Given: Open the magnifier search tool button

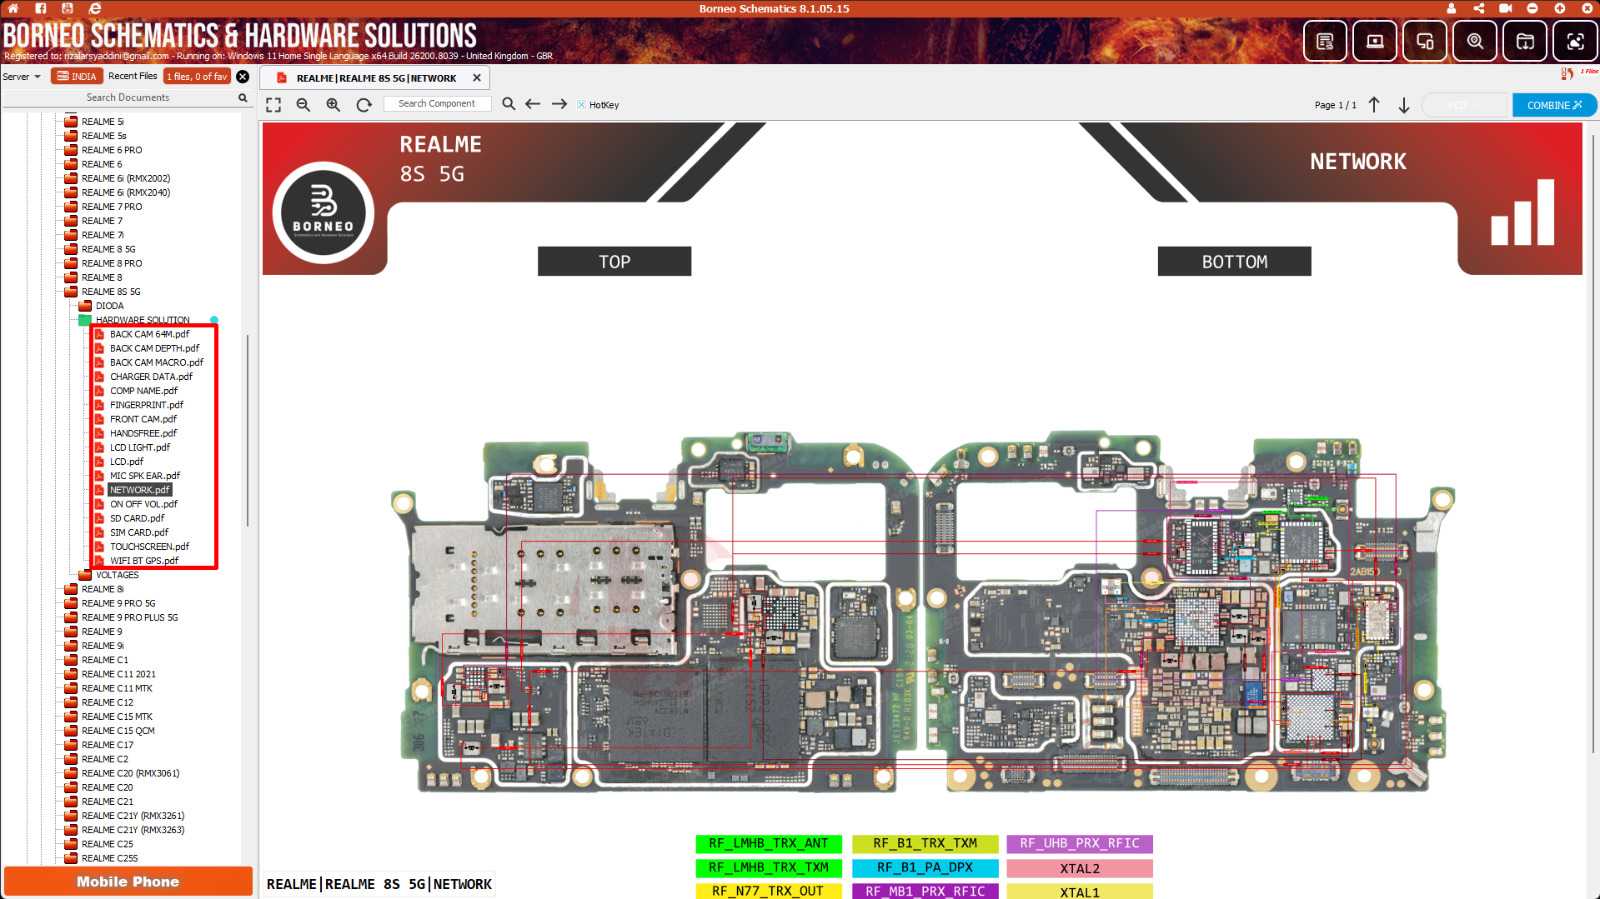Looking at the screenshot, I should click(1475, 41).
